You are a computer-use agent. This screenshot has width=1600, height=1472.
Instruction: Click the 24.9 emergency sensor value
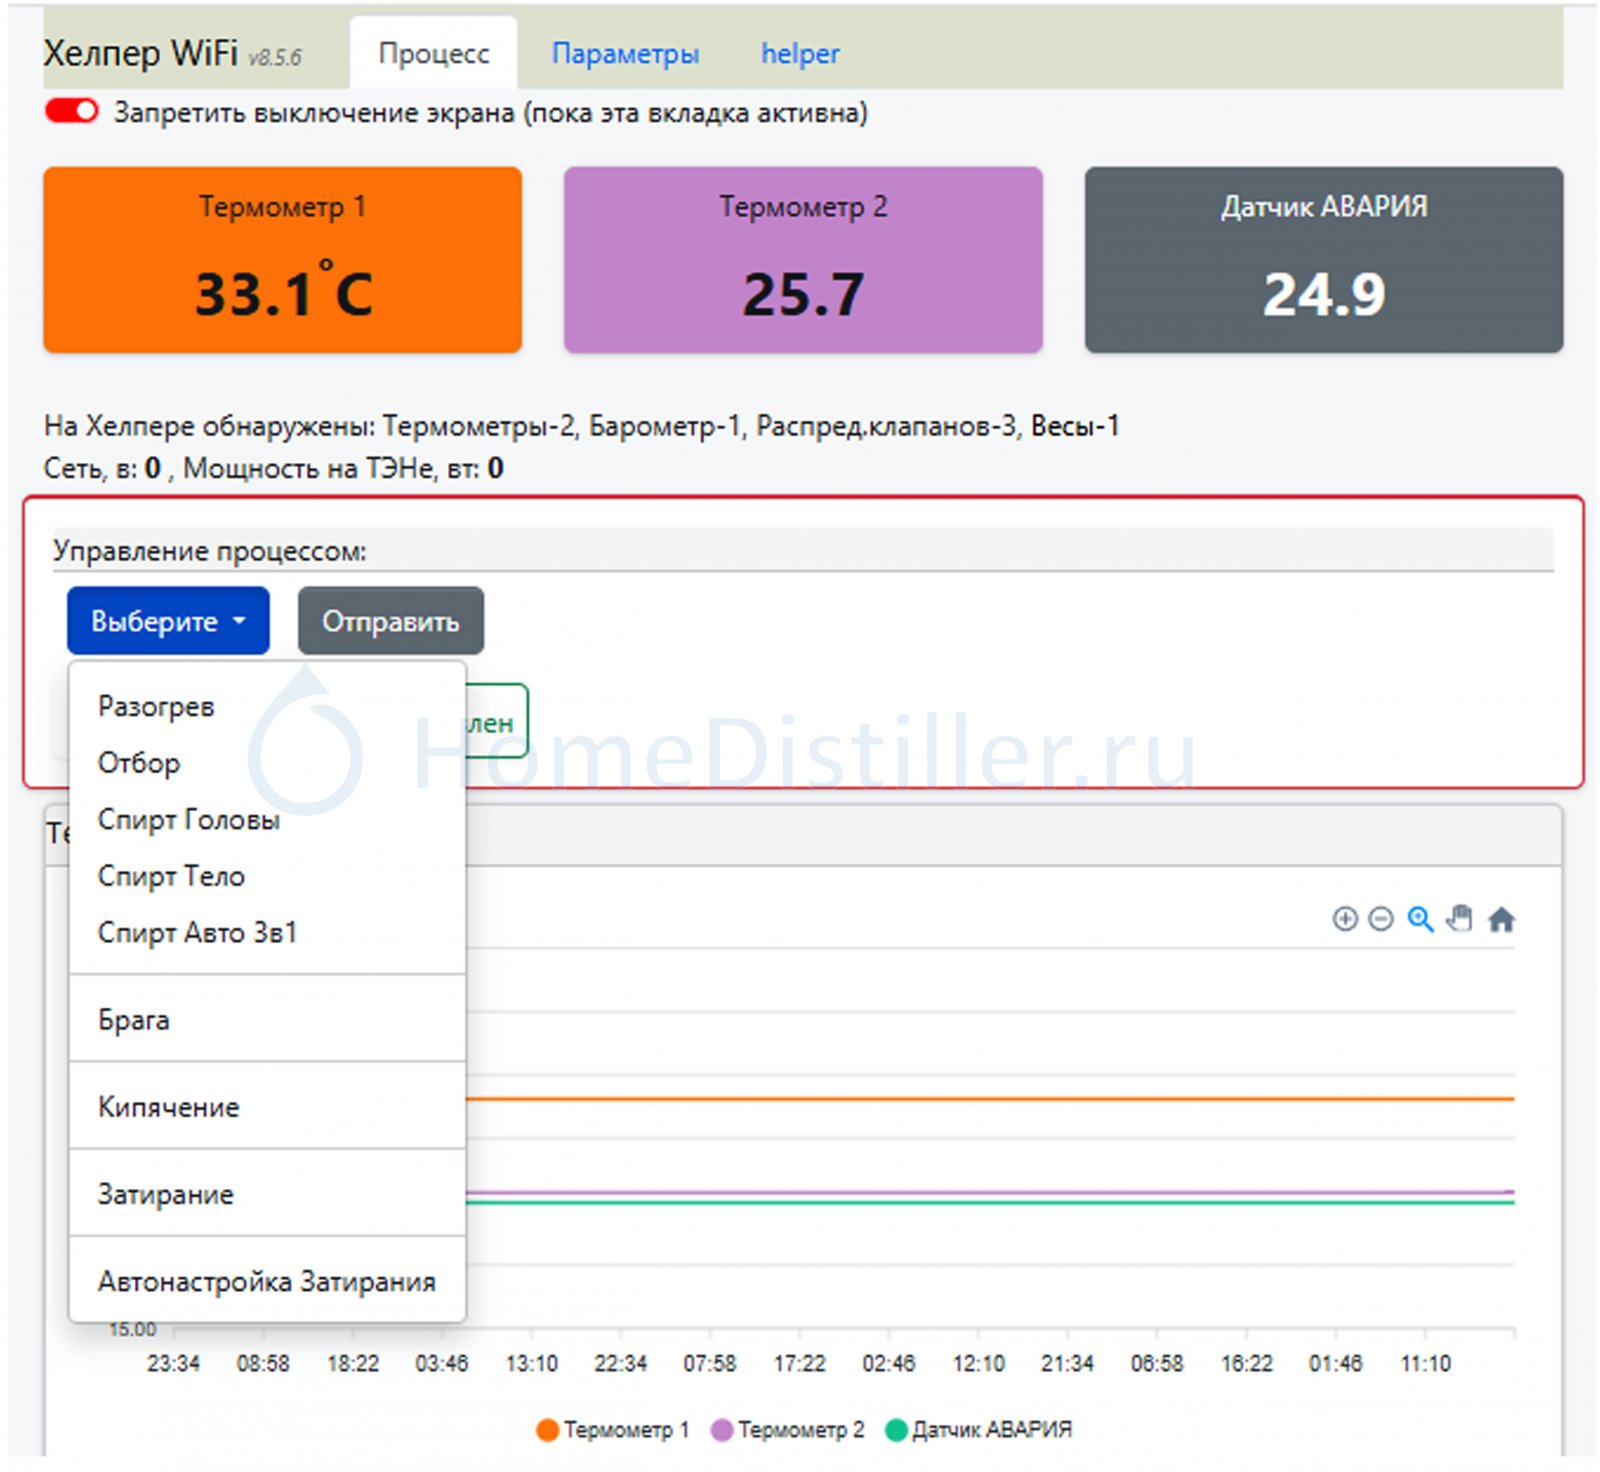1324,295
